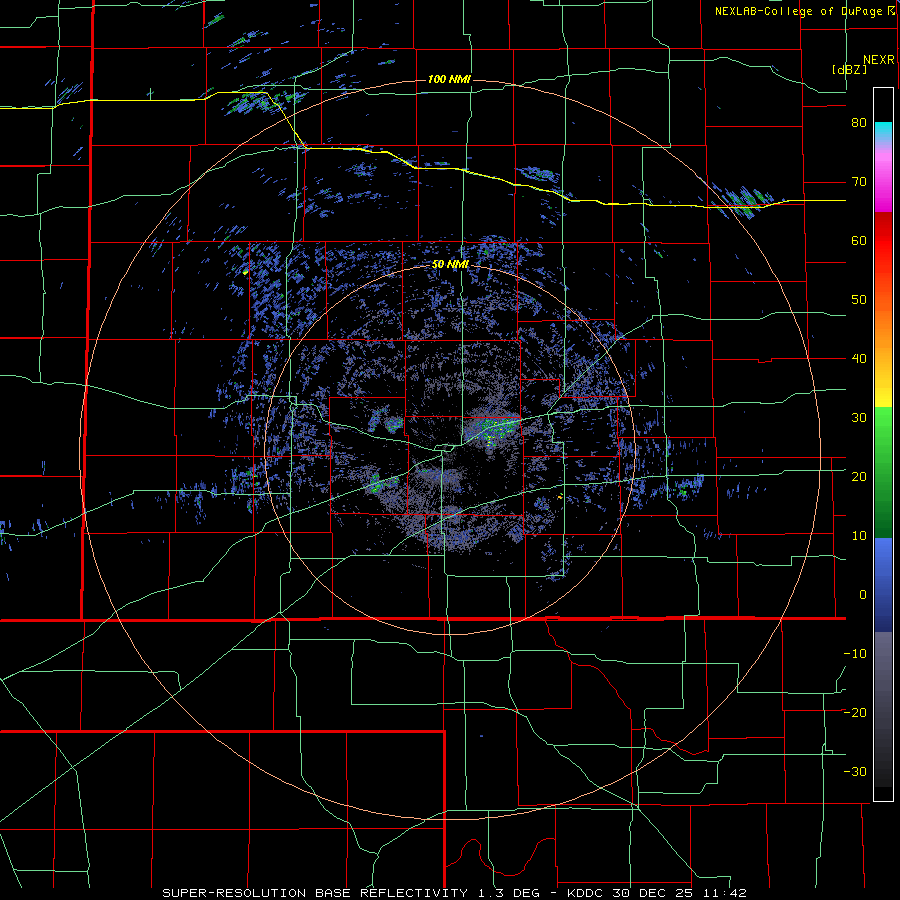Click the 20 value on dBZ scale
Image resolution: width=900 pixels, height=900 pixels.
859,476
